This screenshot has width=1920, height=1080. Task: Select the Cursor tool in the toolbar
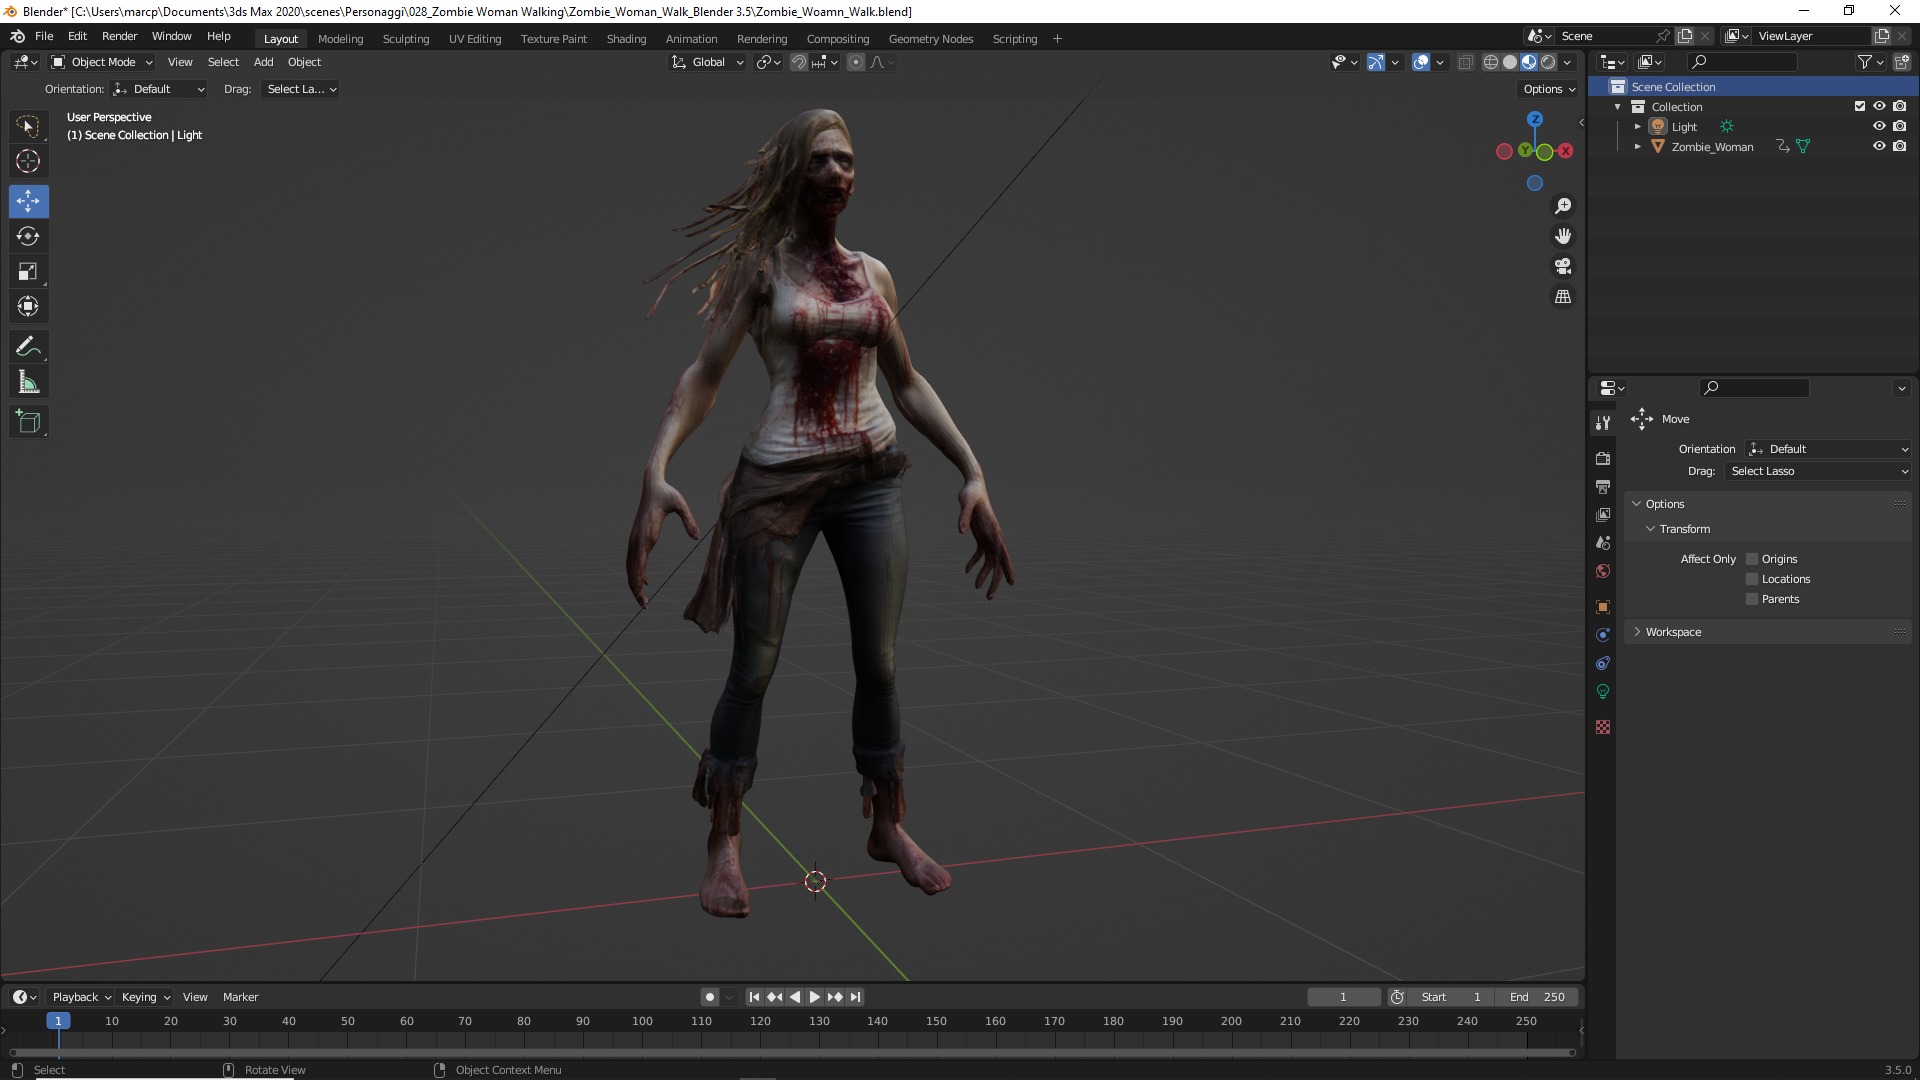coord(28,161)
